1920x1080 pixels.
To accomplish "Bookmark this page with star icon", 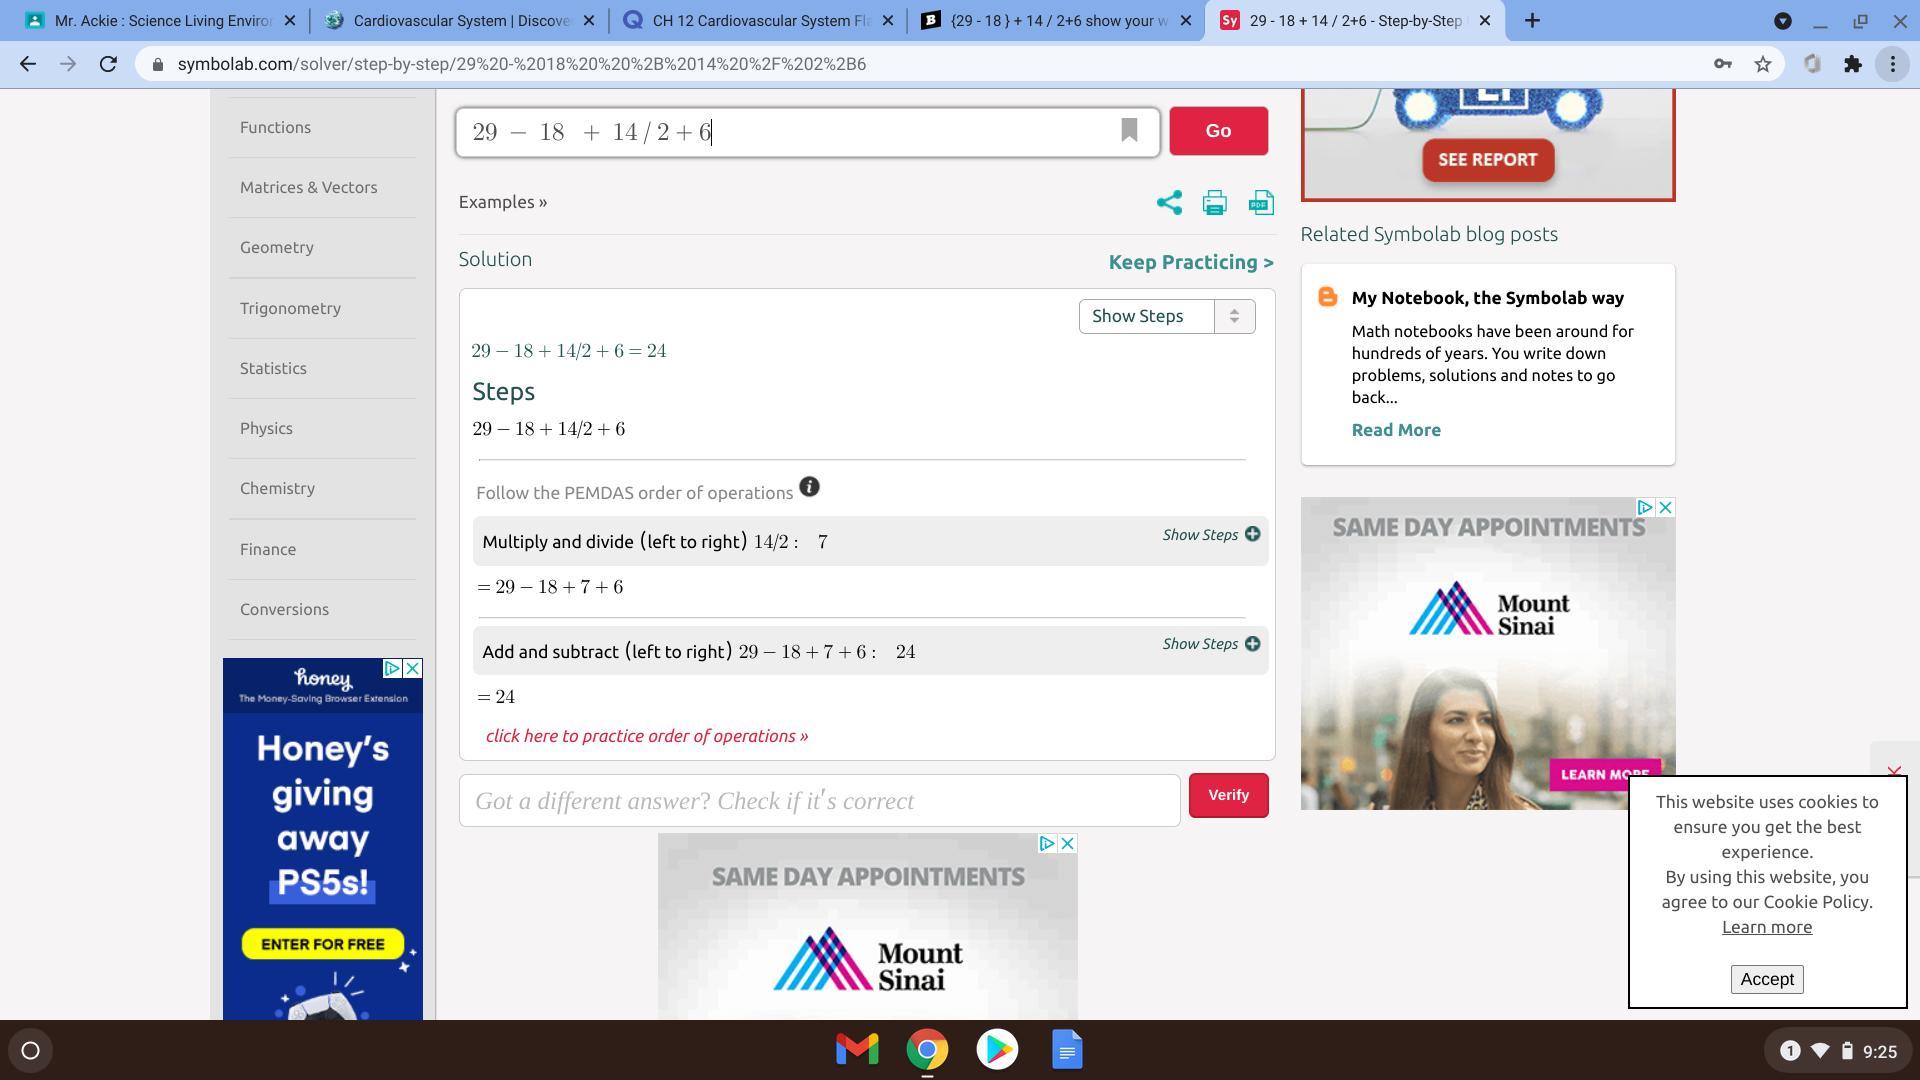I will pos(1763,64).
